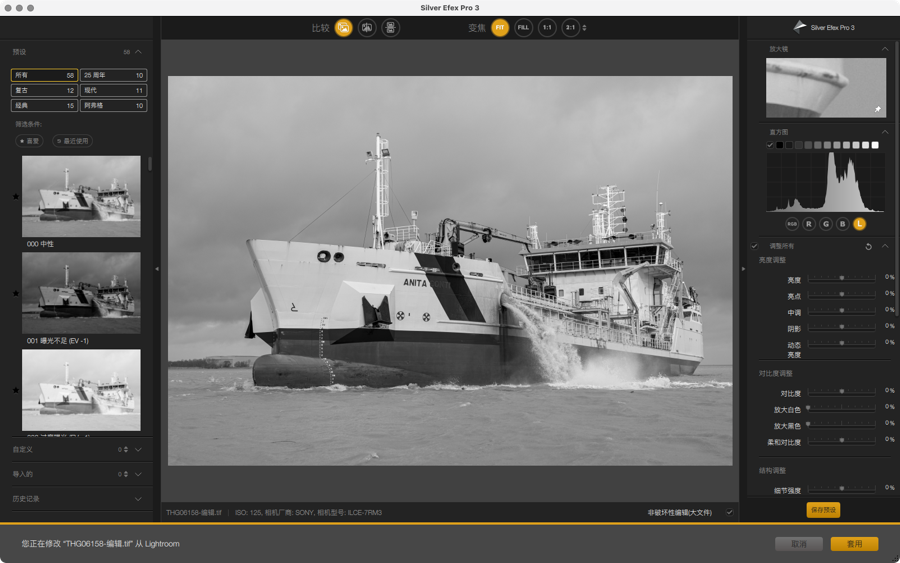
Task: Click the 套用 apply button
Action: (x=854, y=543)
